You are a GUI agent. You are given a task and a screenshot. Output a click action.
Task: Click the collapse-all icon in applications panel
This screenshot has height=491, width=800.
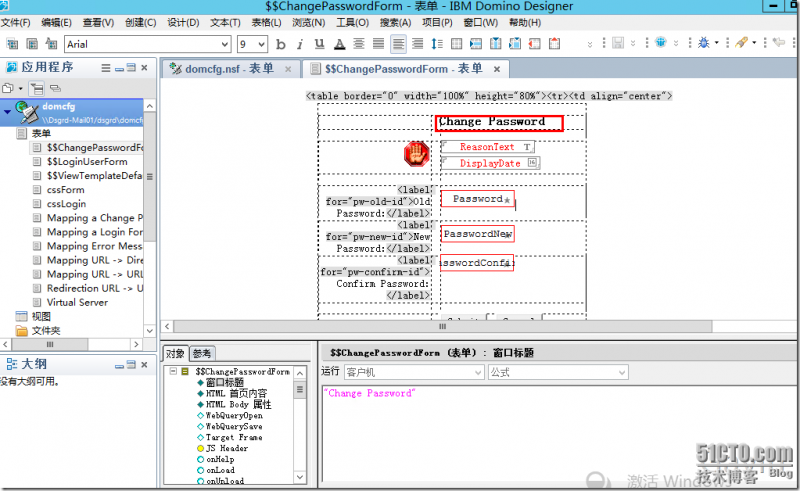55,88
